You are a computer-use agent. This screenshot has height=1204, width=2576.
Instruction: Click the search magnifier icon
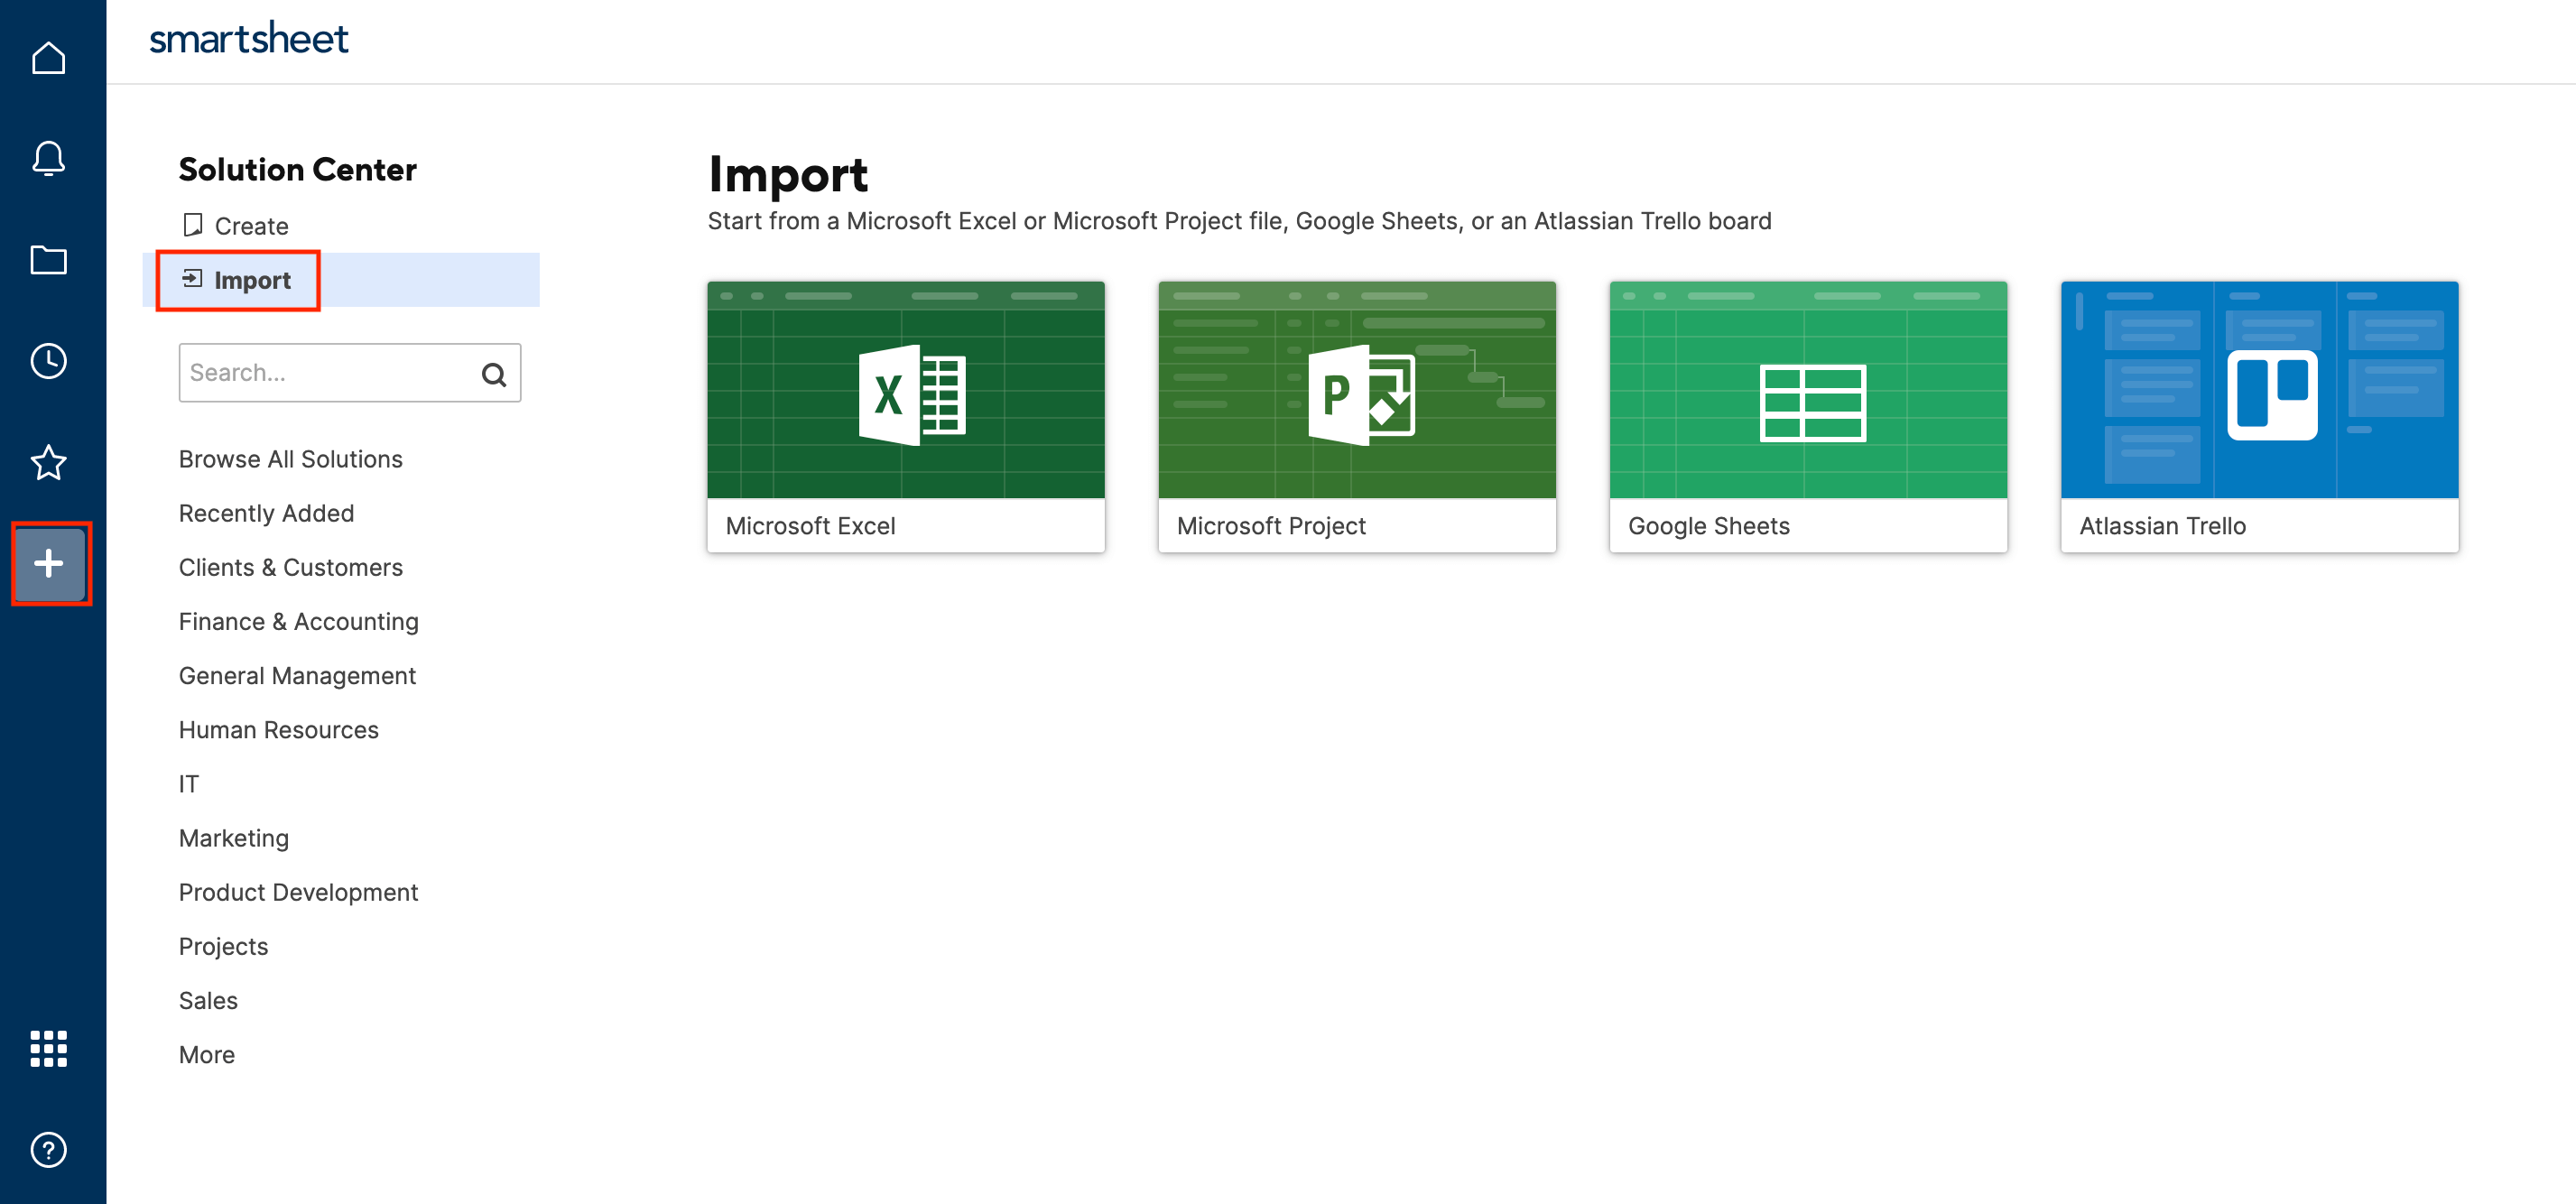(493, 374)
